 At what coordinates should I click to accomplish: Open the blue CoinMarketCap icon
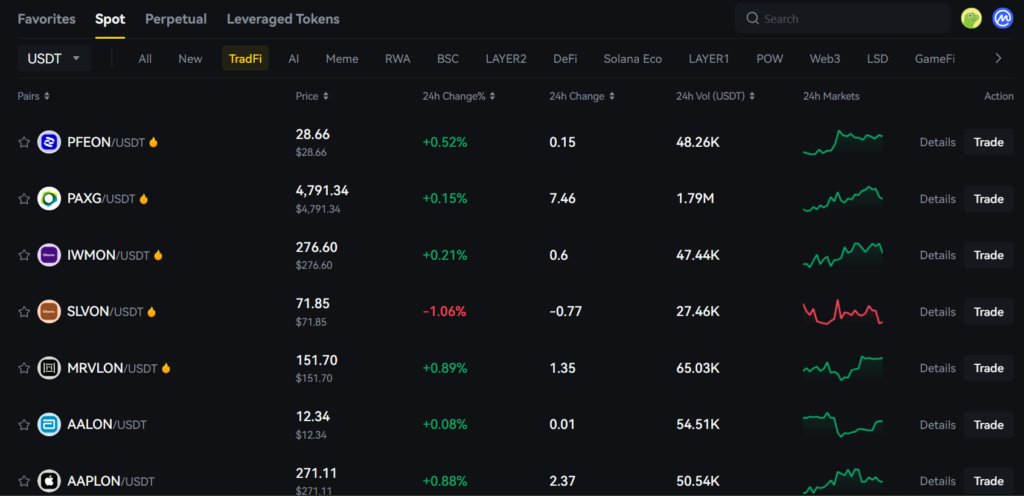(1002, 18)
